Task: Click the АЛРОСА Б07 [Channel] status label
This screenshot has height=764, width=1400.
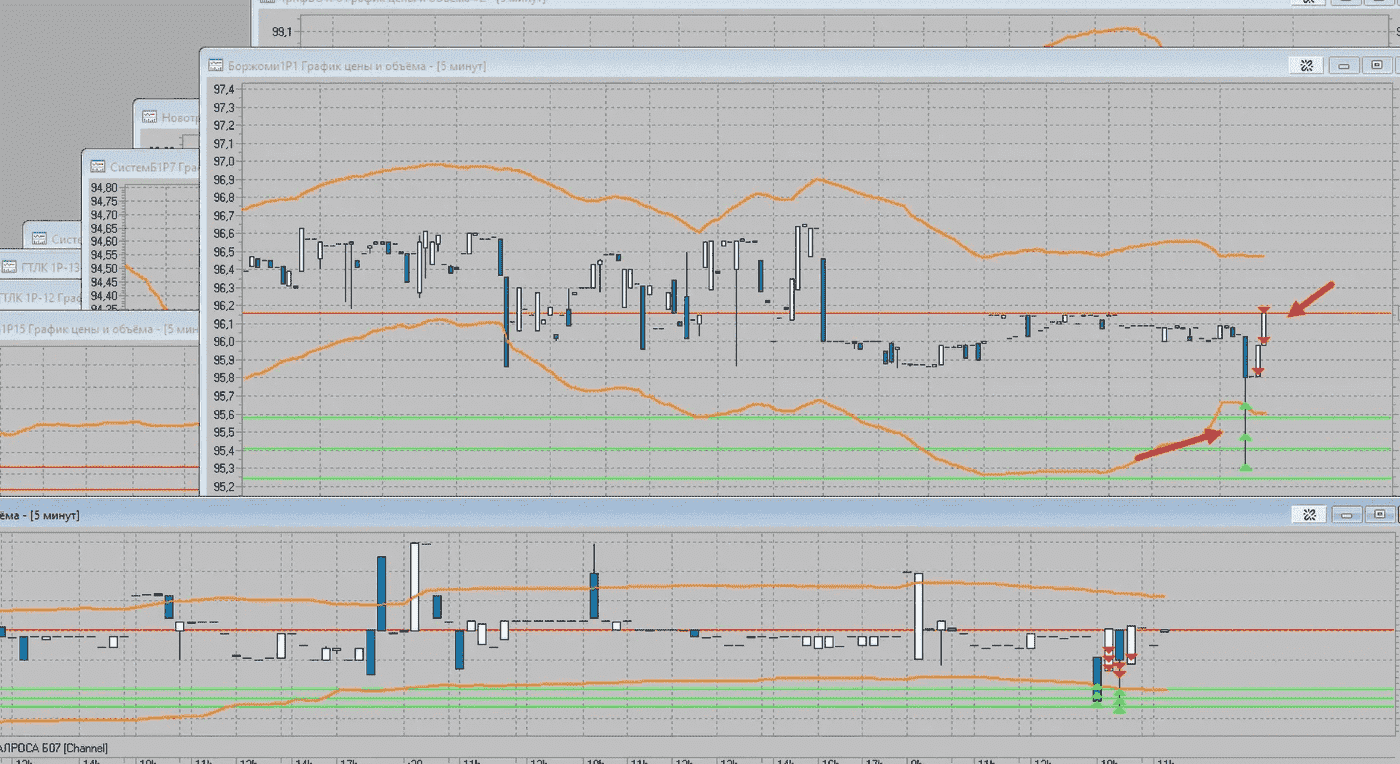Action: pyautogui.click(x=54, y=748)
